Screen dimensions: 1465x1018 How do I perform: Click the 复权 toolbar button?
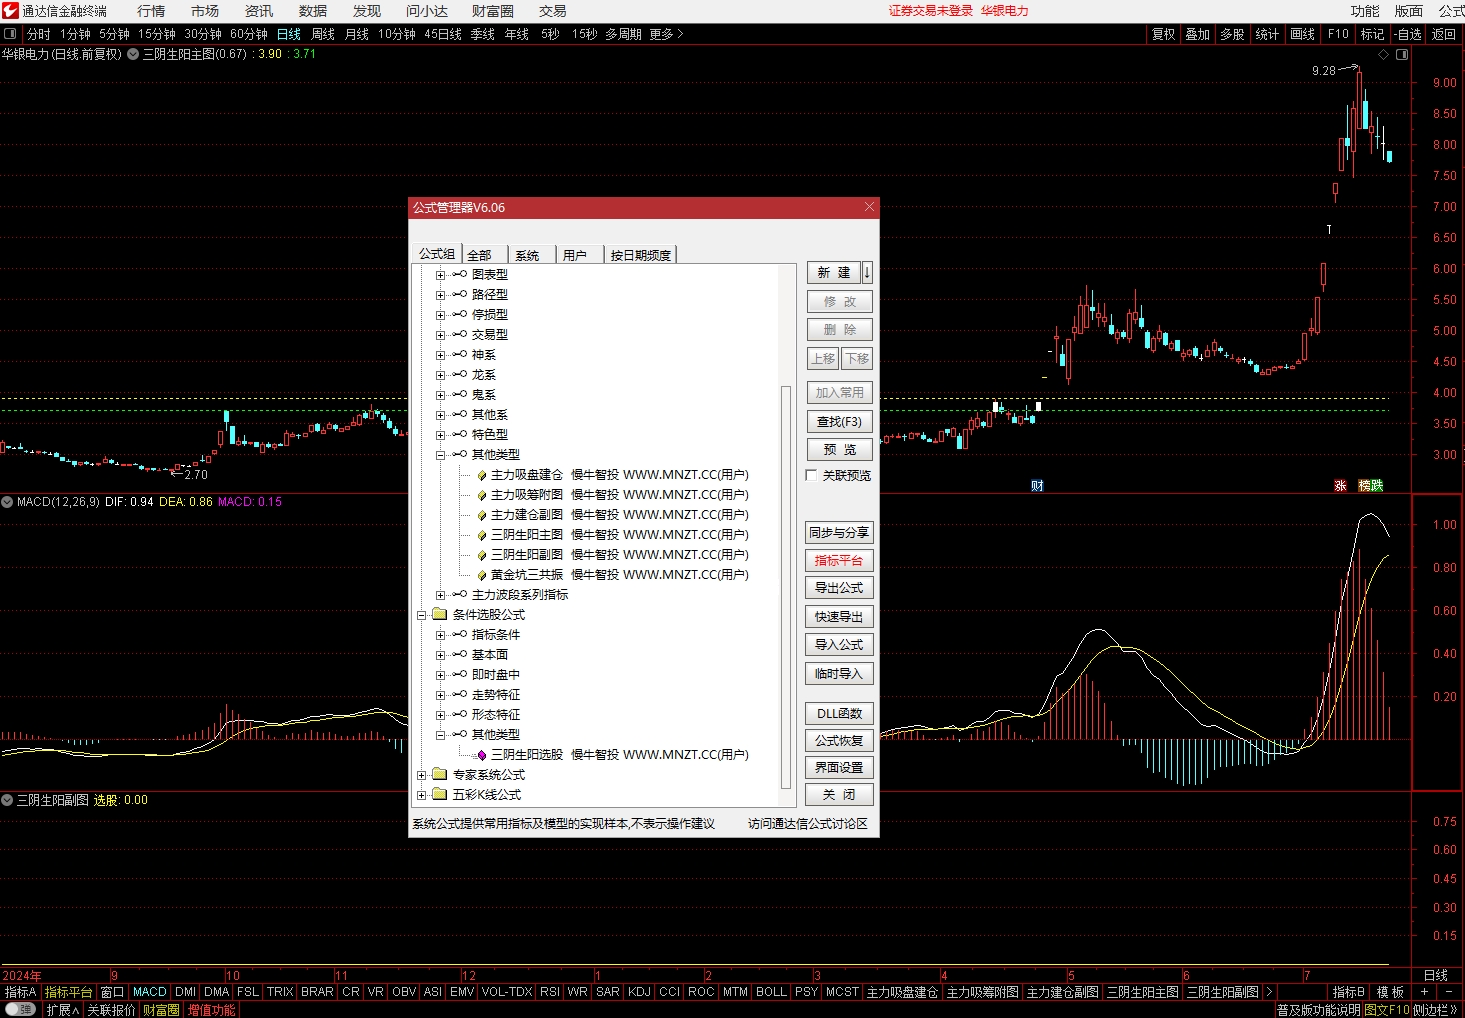coord(1164,34)
